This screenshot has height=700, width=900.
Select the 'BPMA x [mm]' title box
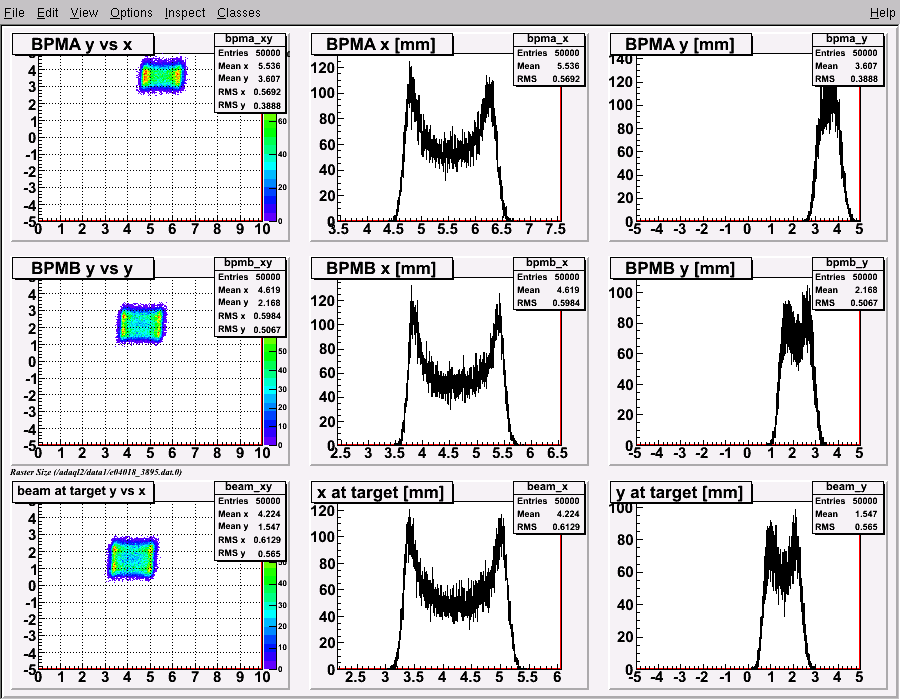tap(382, 44)
